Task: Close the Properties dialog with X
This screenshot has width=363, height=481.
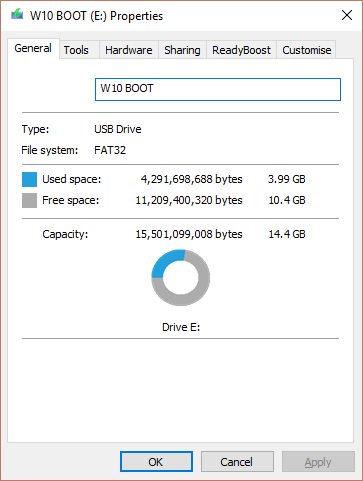Action: pos(347,15)
